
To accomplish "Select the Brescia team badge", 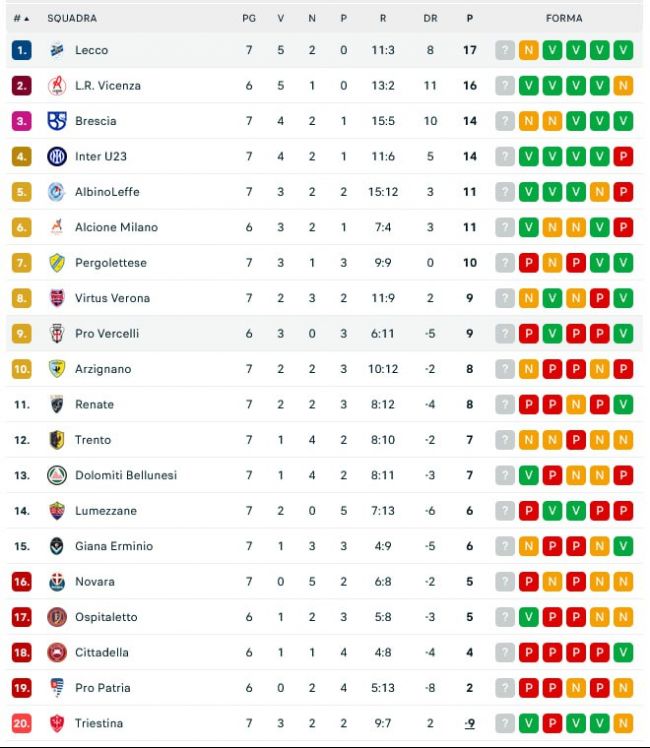I will tap(57, 121).
